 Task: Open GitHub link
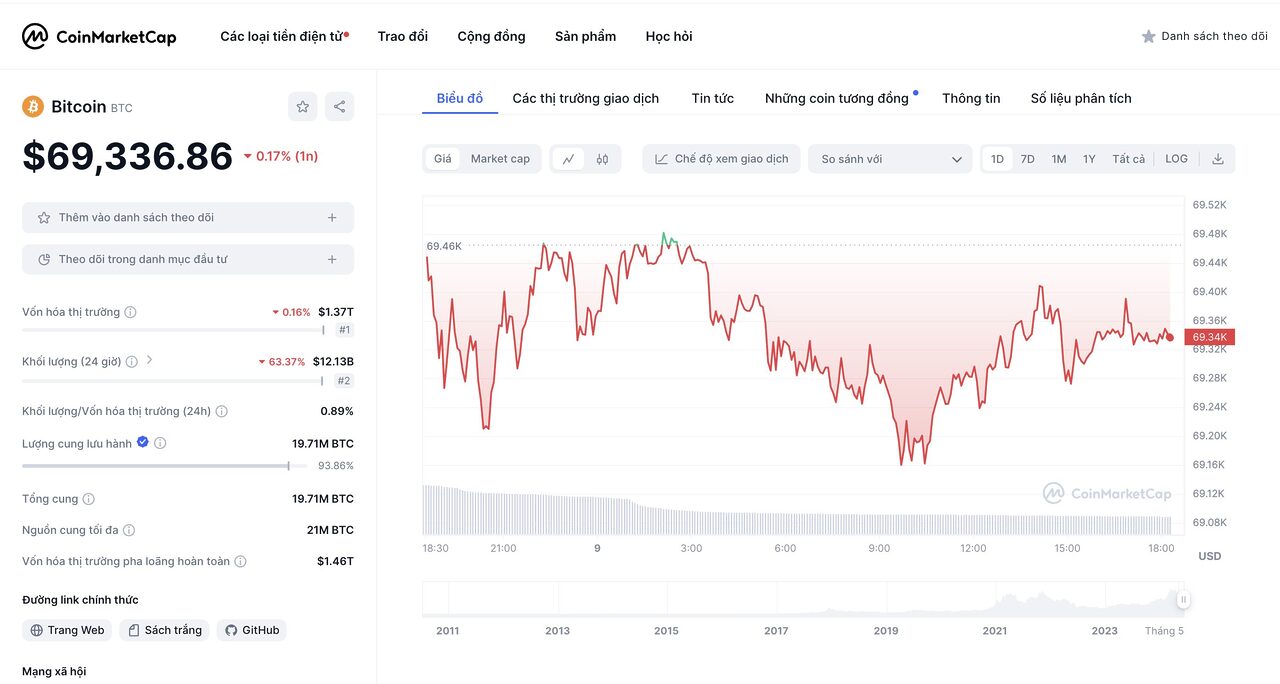tap(252, 630)
